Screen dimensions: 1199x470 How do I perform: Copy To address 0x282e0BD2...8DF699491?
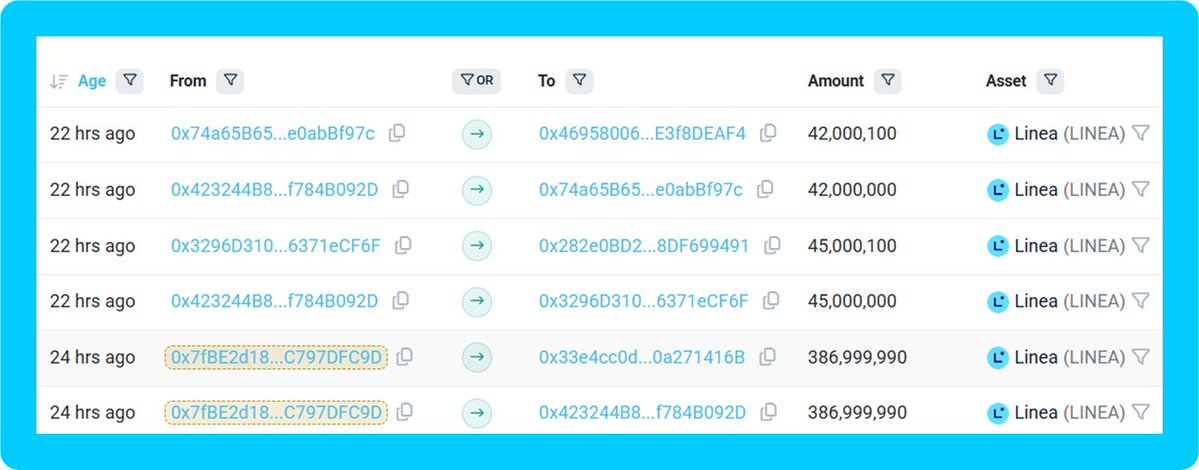[x=772, y=245]
